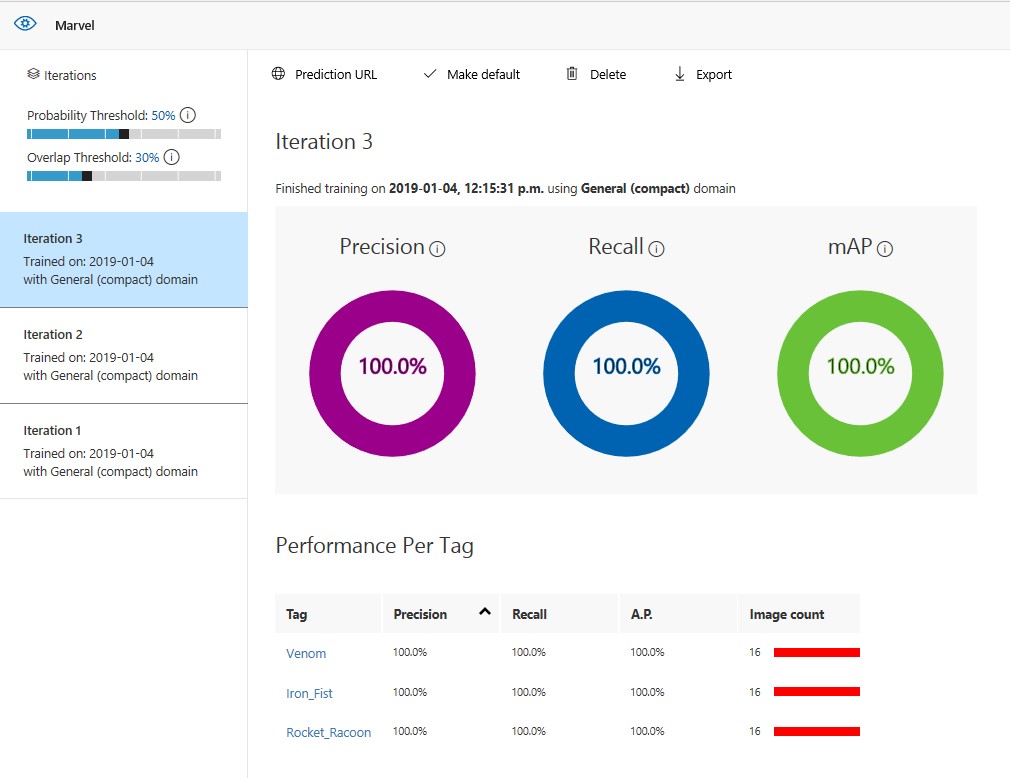Open the Overlap Threshold info icon

(x=171, y=157)
